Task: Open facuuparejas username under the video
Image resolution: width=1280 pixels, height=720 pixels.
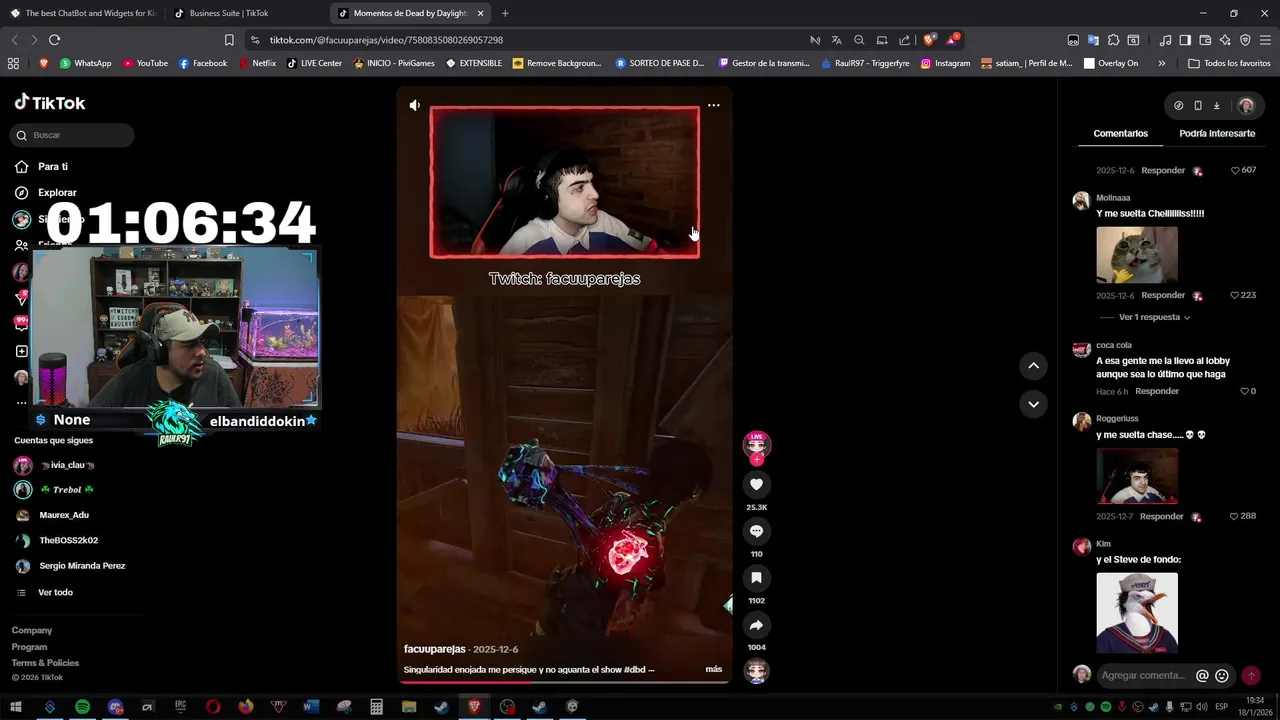Action: click(x=435, y=649)
